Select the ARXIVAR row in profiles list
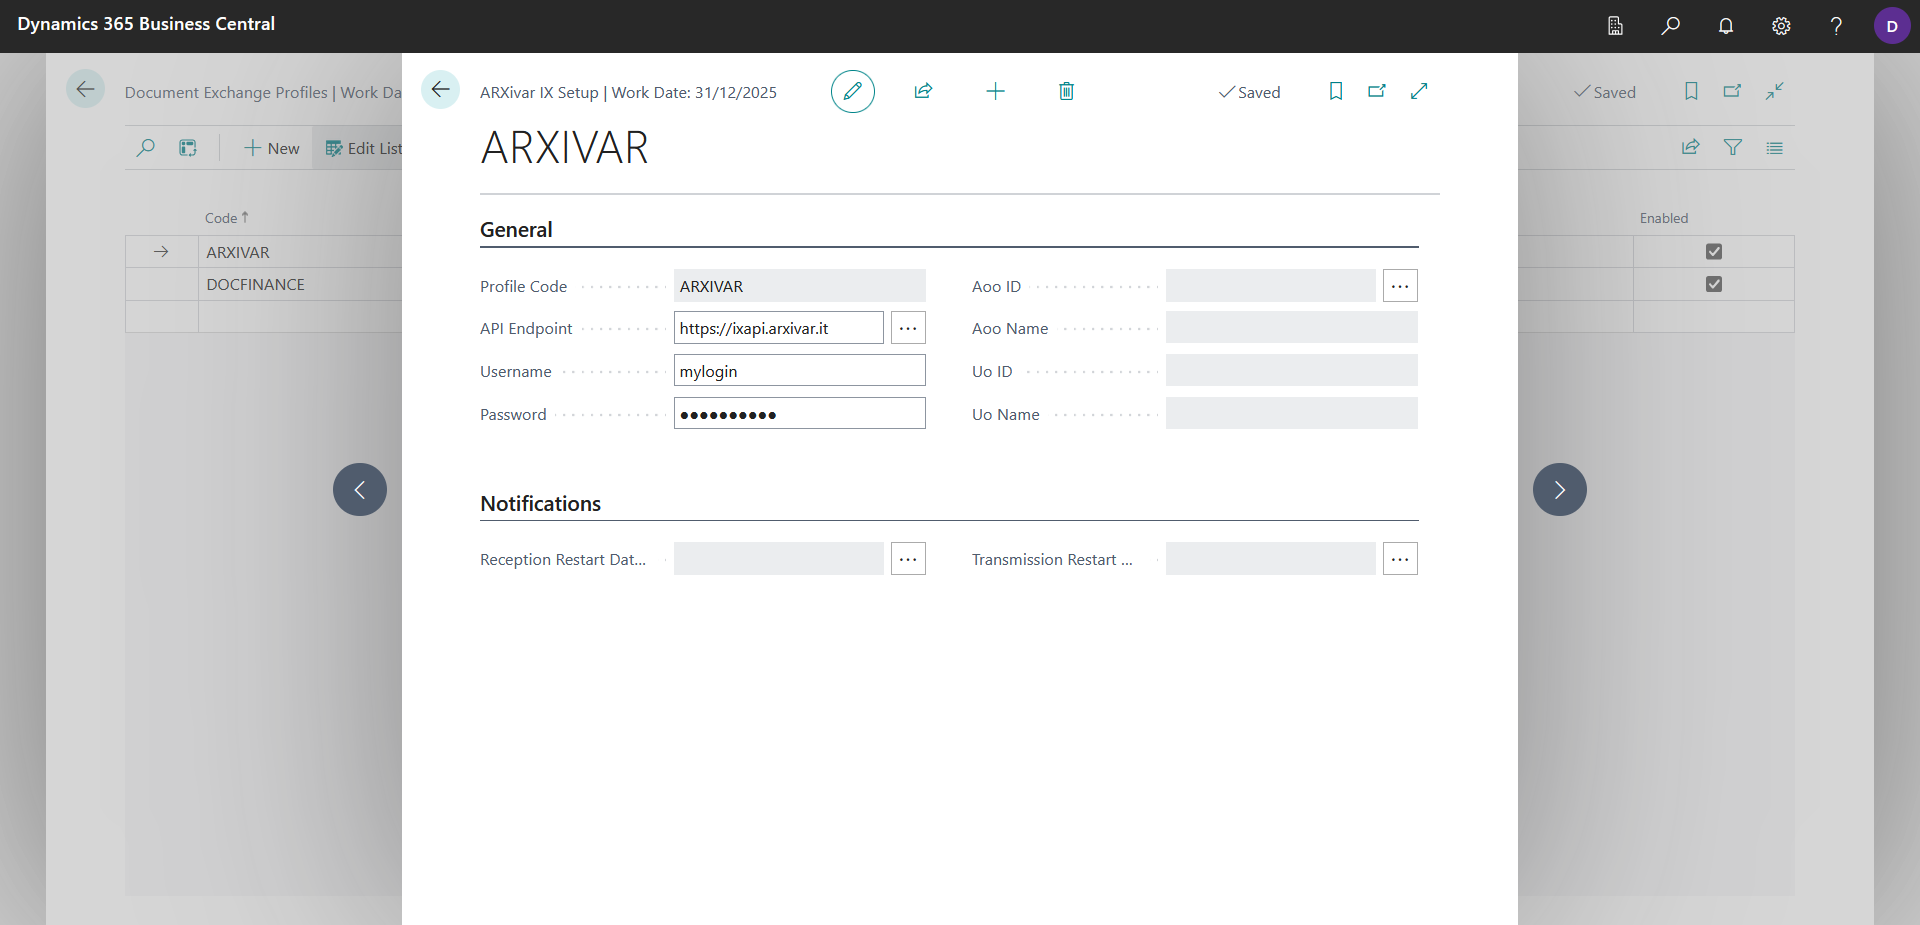 click(238, 252)
